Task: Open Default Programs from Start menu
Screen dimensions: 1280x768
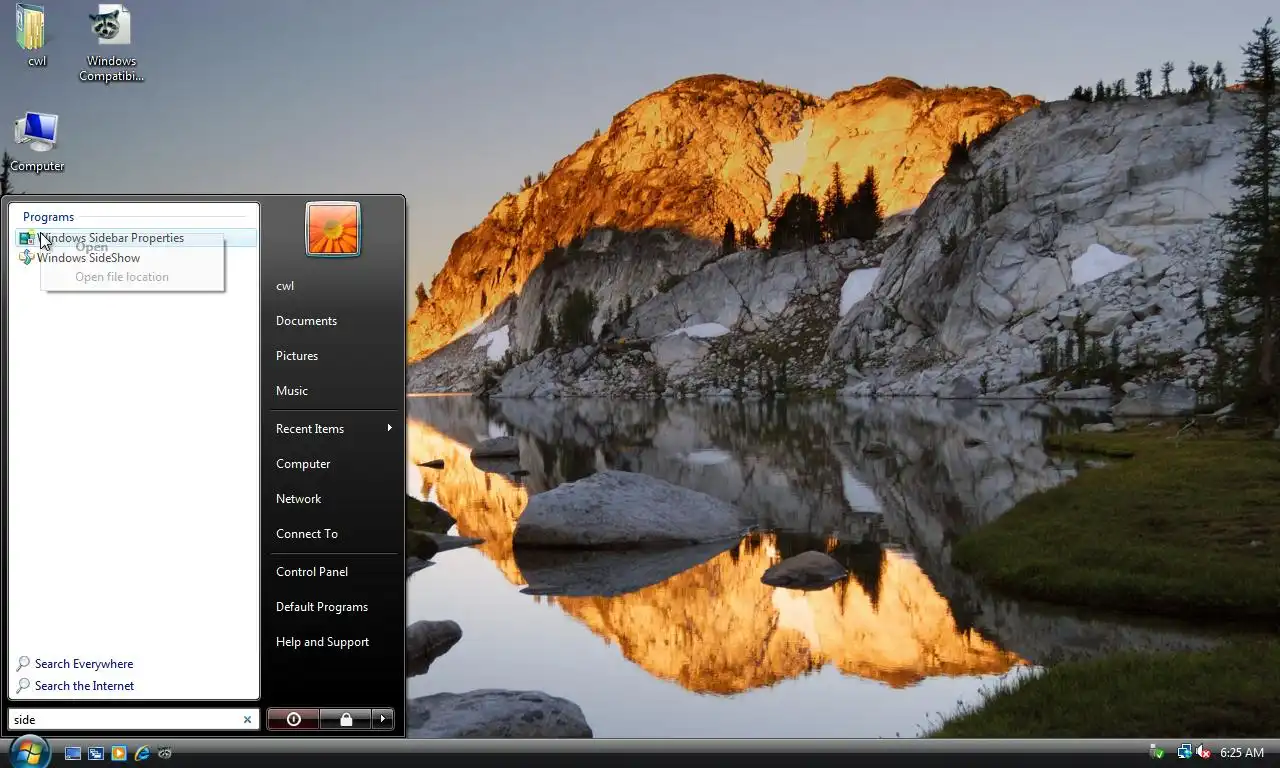Action: [322, 607]
